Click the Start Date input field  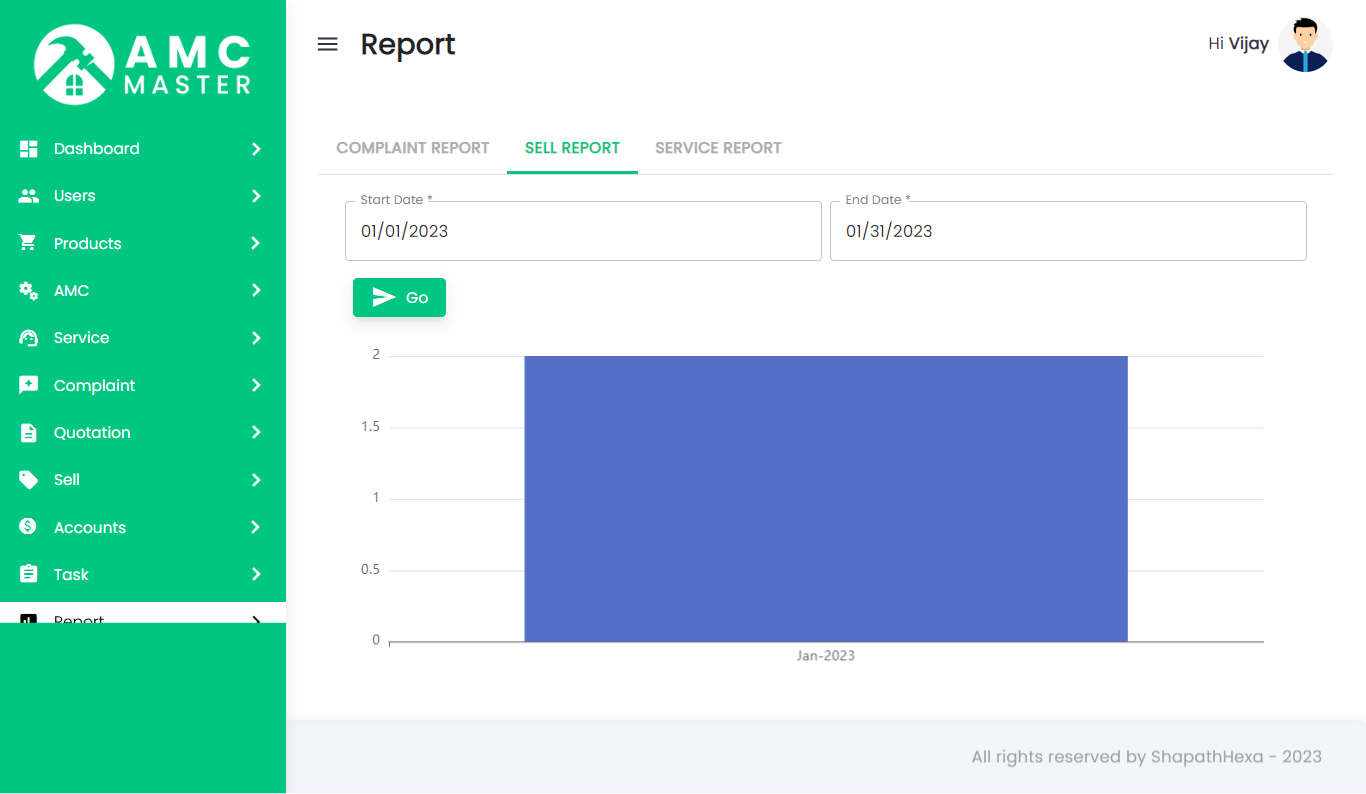(x=583, y=231)
